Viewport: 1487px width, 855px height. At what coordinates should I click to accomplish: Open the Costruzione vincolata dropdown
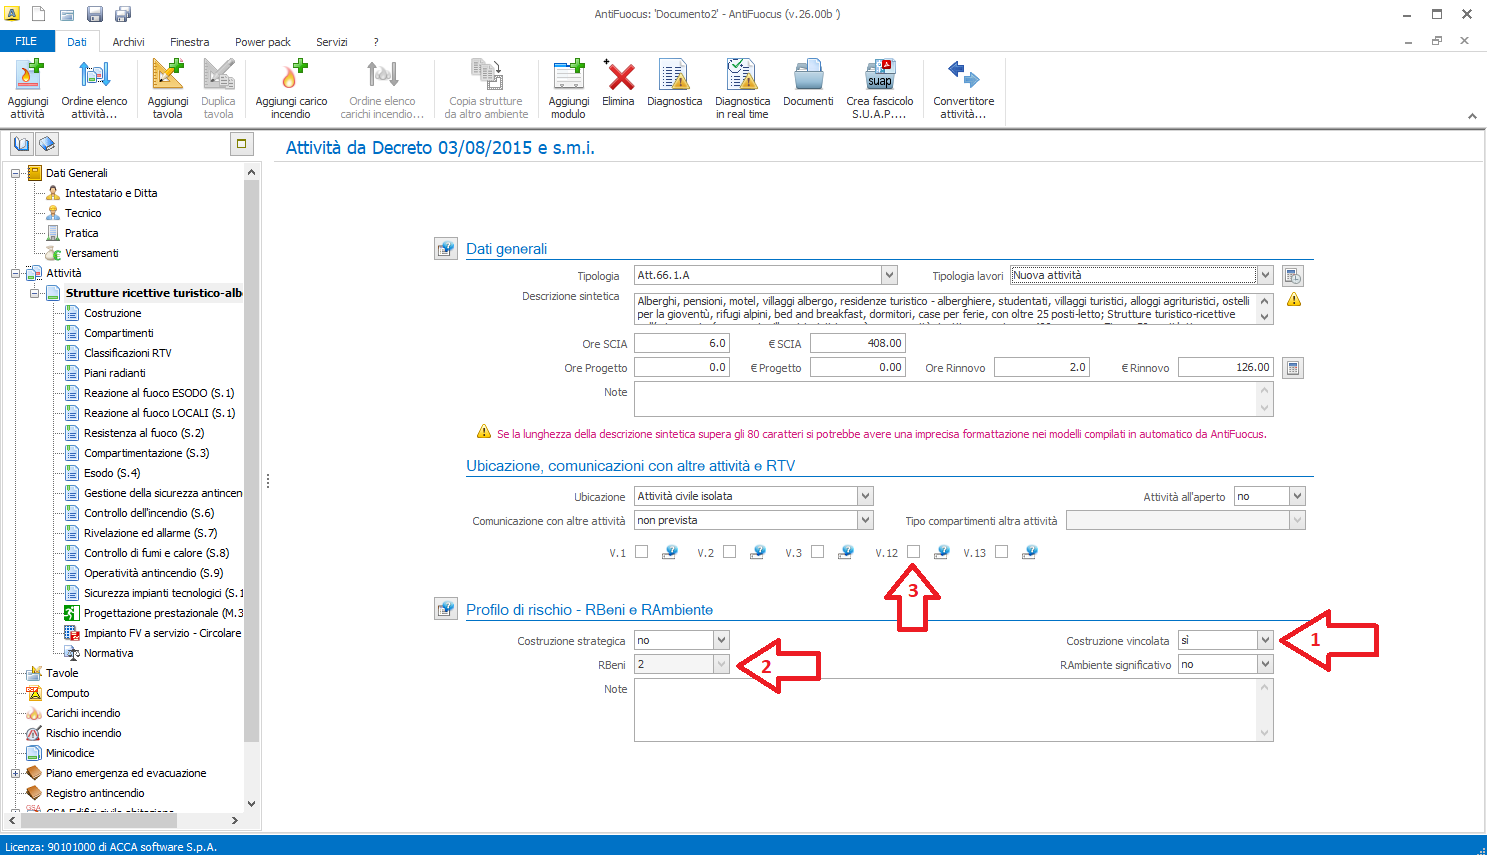(x=1265, y=640)
